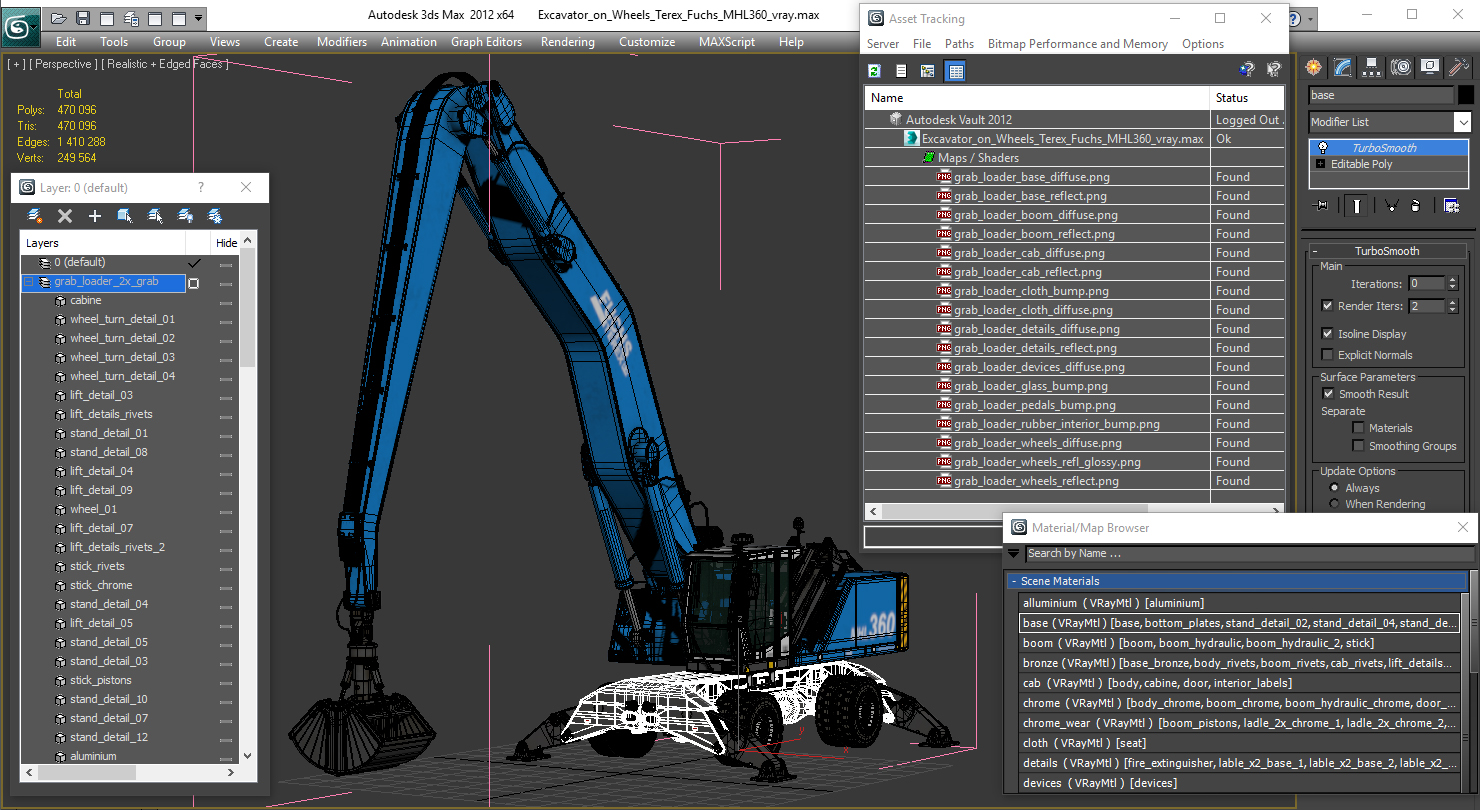Click the Status column header in Asset Tracking
Image resolution: width=1480 pixels, height=810 pixels.
coord(1247,98)
